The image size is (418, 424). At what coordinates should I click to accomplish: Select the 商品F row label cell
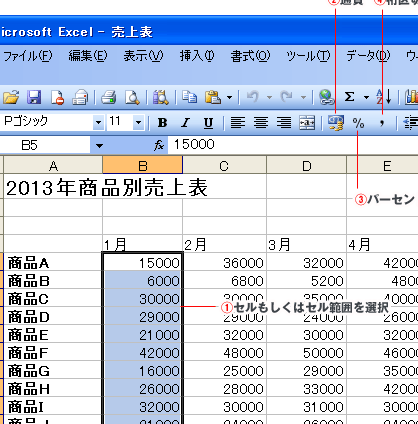[x=53, y=352]
